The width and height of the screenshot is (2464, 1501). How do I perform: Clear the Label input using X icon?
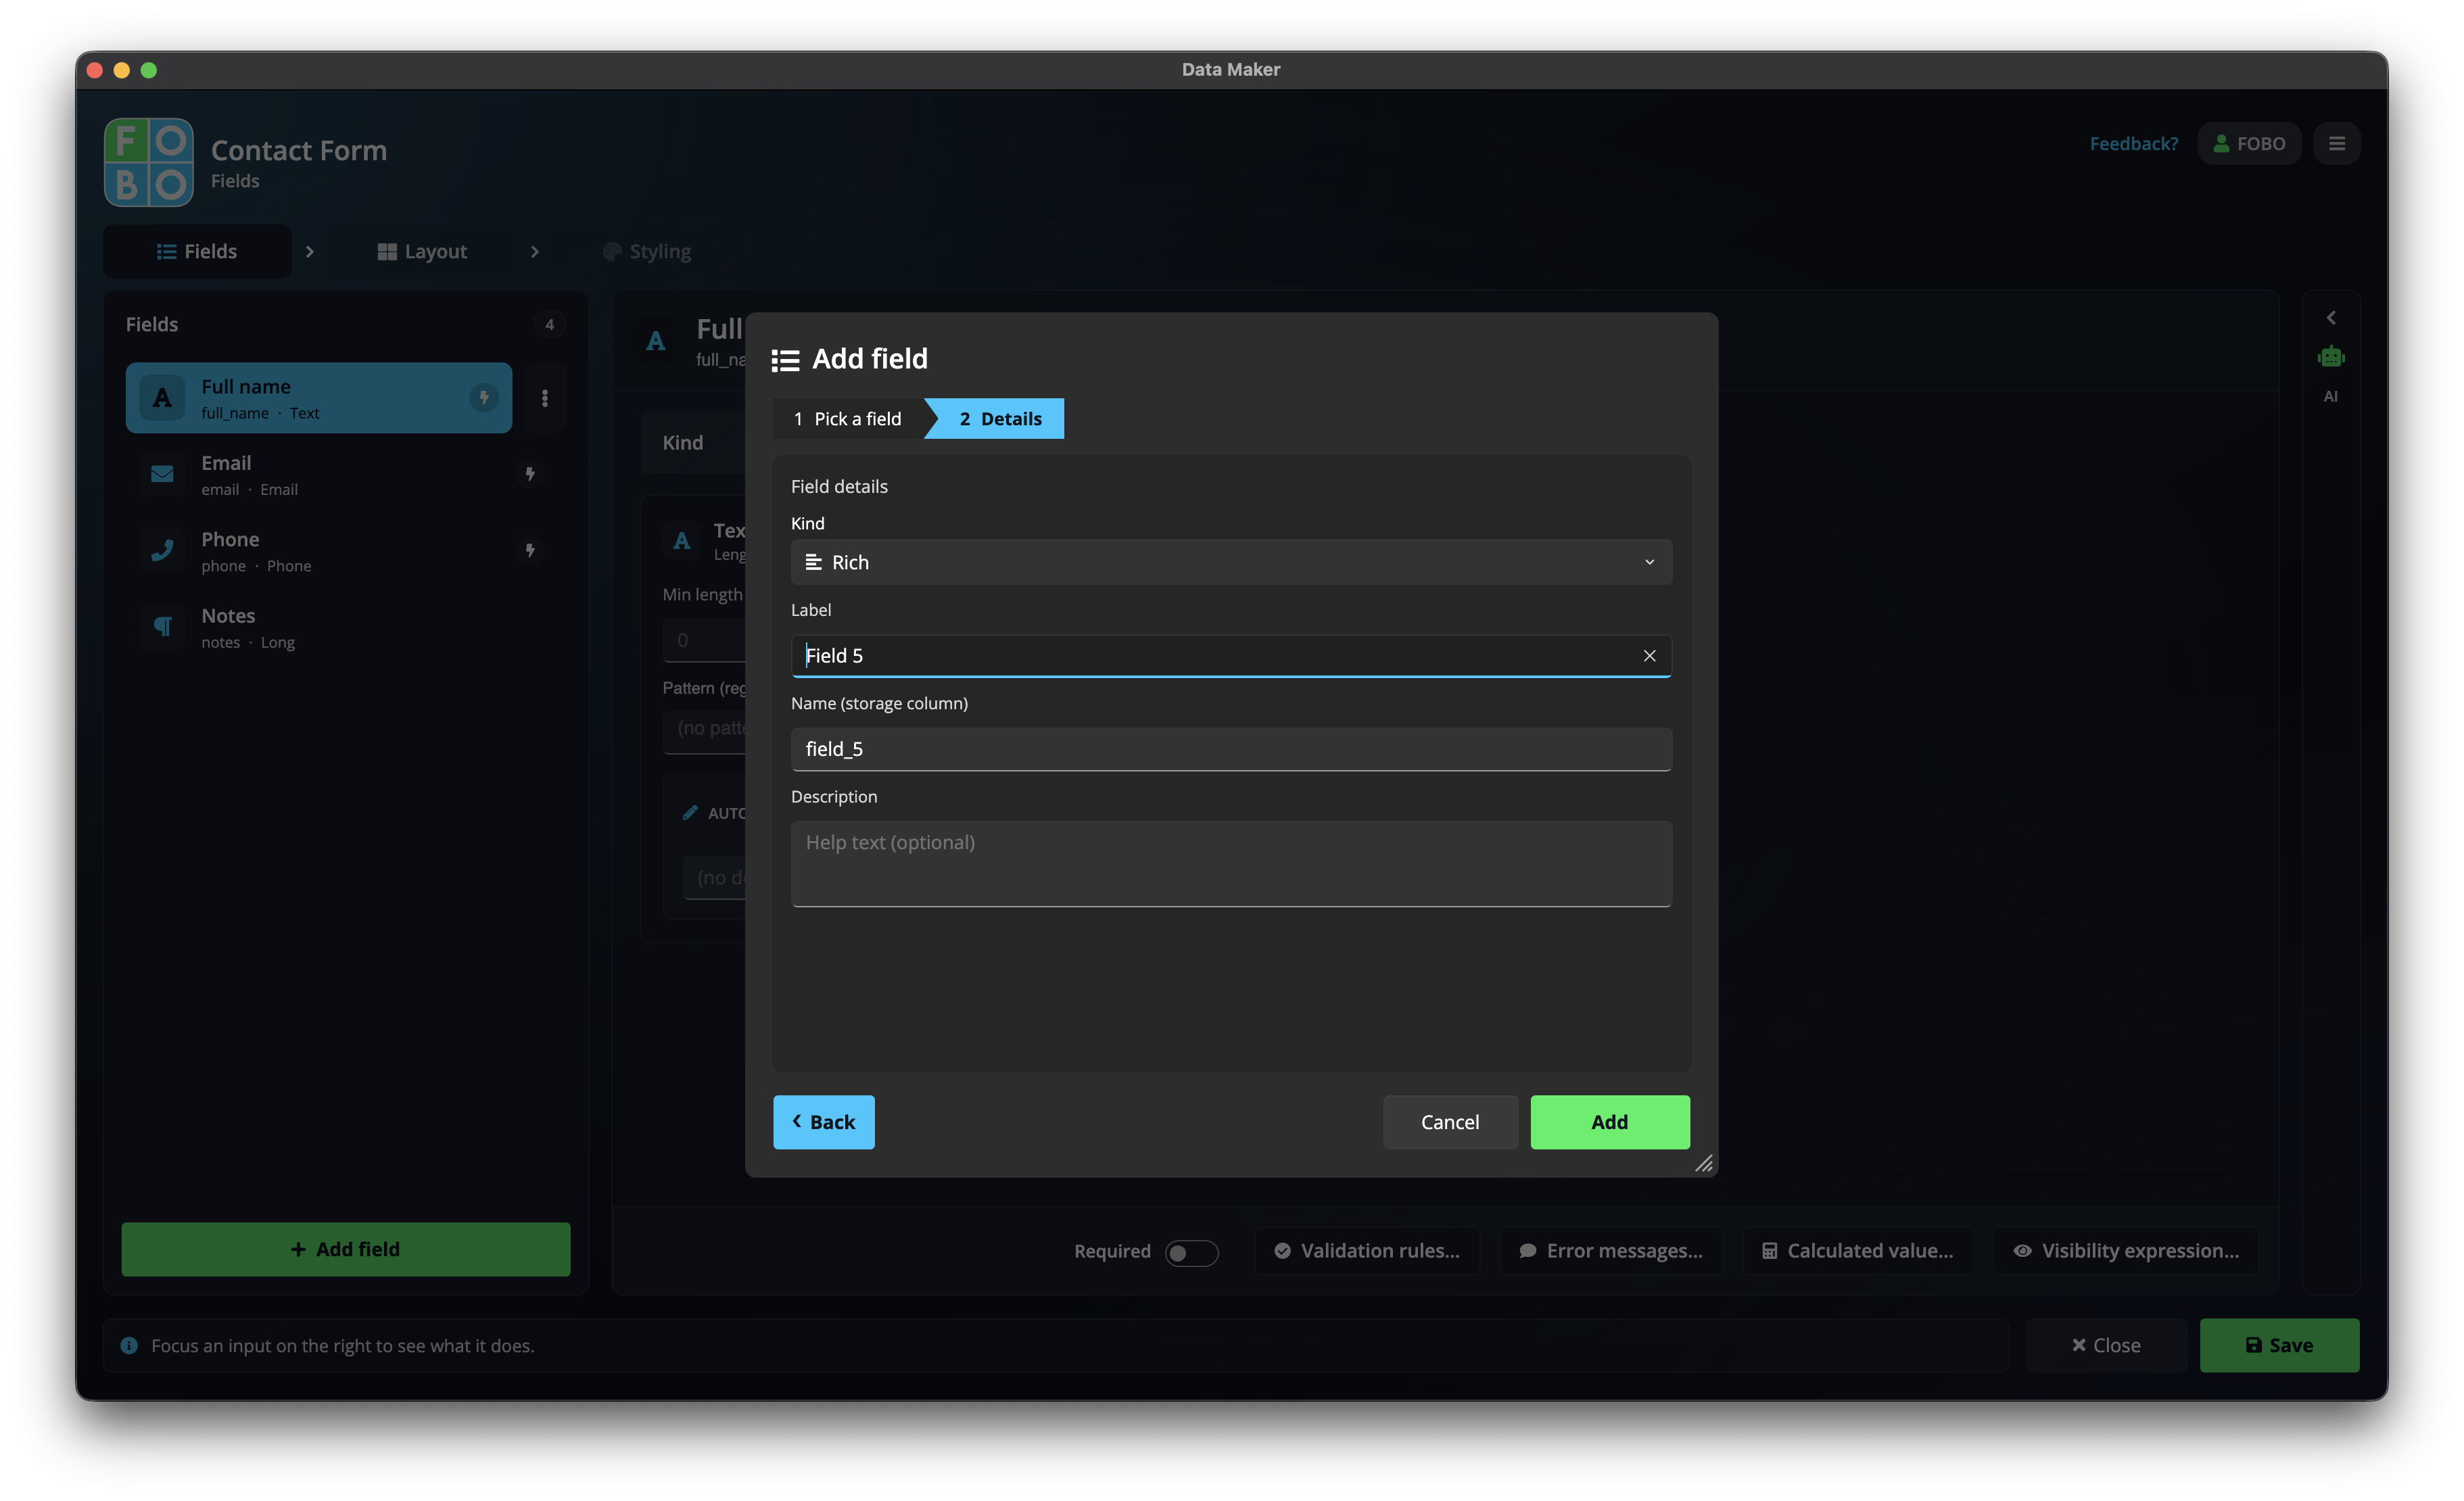[x=1649, y=656]
